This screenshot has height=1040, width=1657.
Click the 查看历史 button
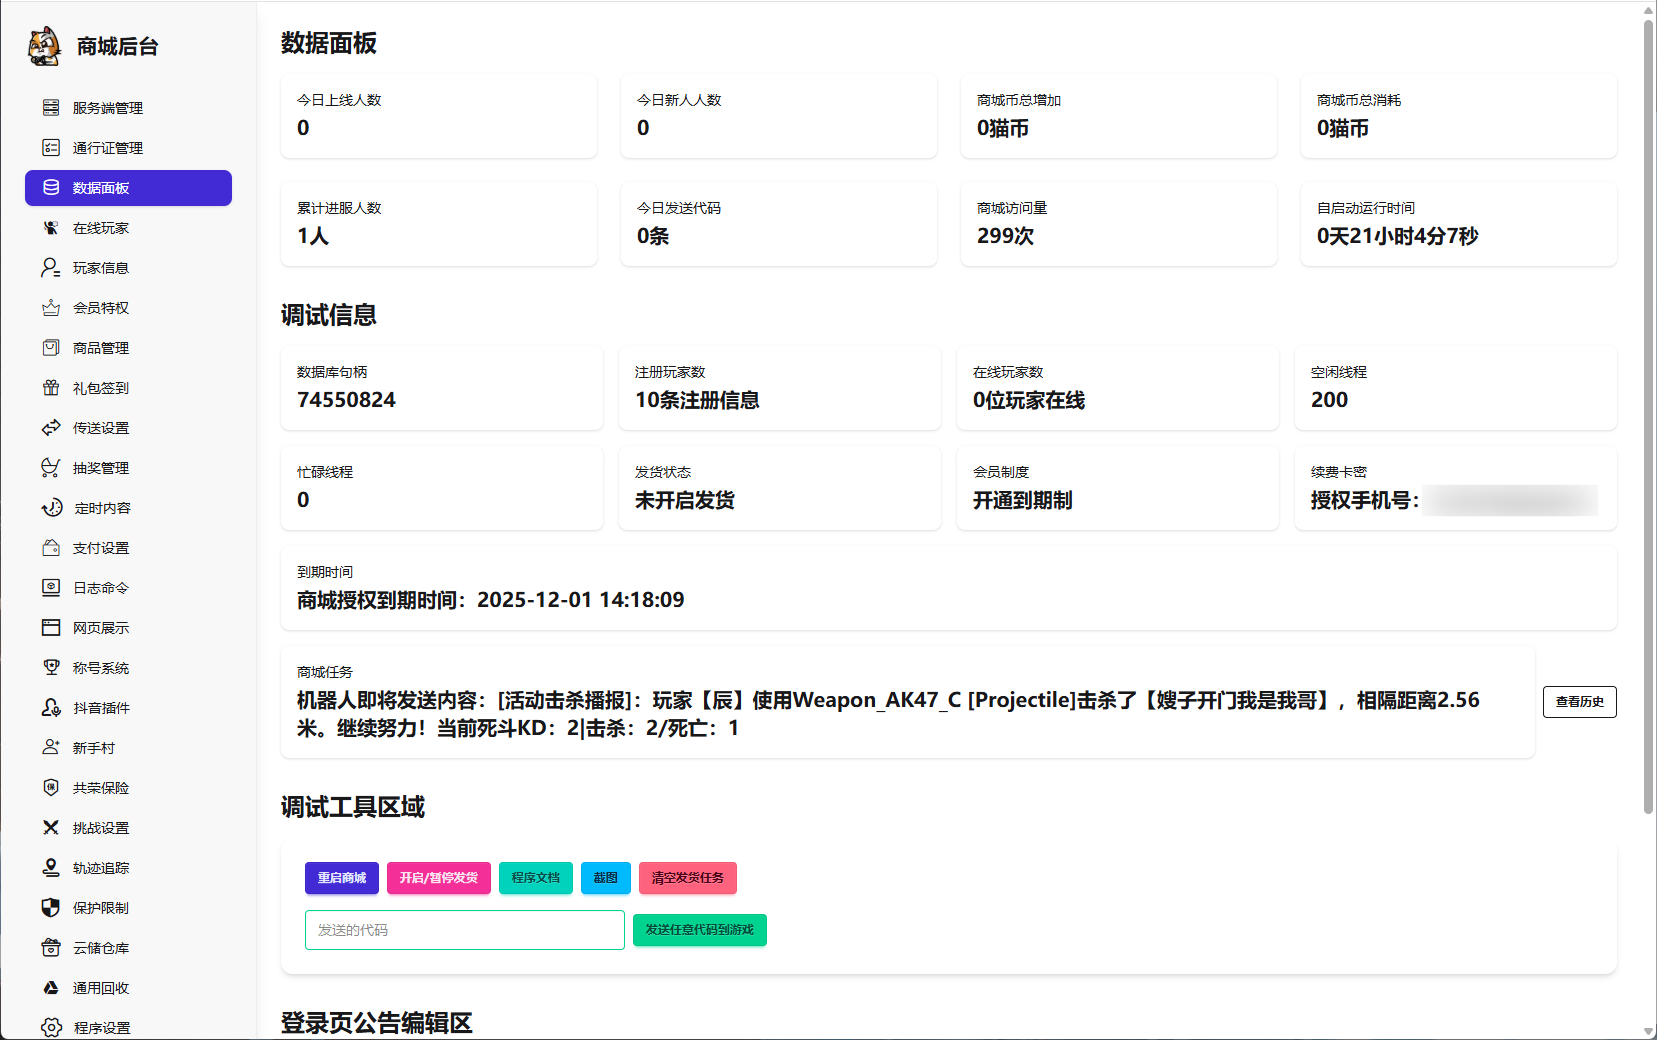pos(1579,702)
